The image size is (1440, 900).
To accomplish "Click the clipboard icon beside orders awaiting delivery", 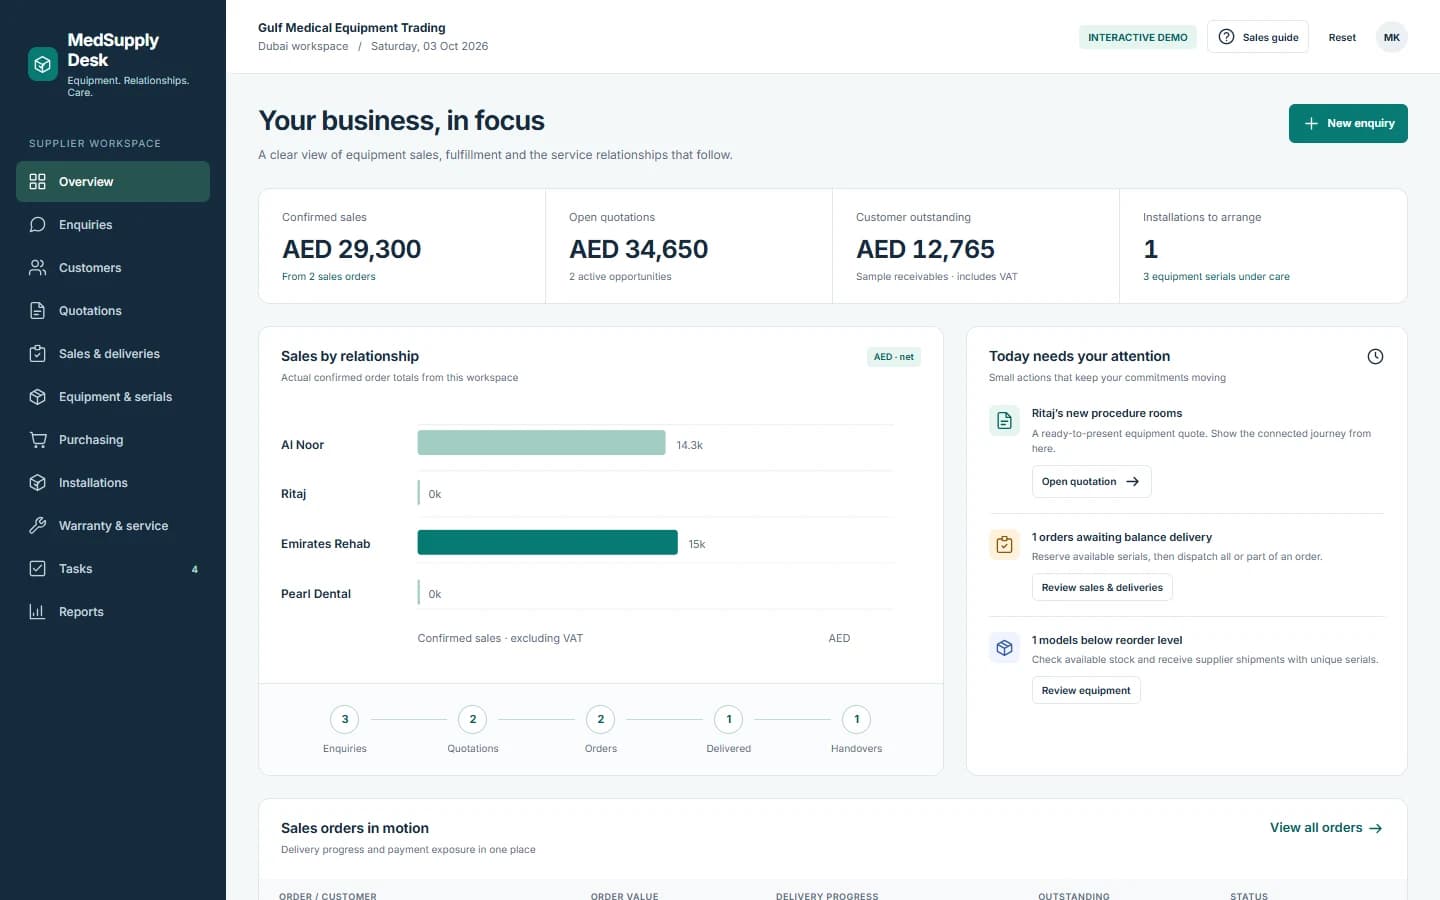I will 1004,545.
